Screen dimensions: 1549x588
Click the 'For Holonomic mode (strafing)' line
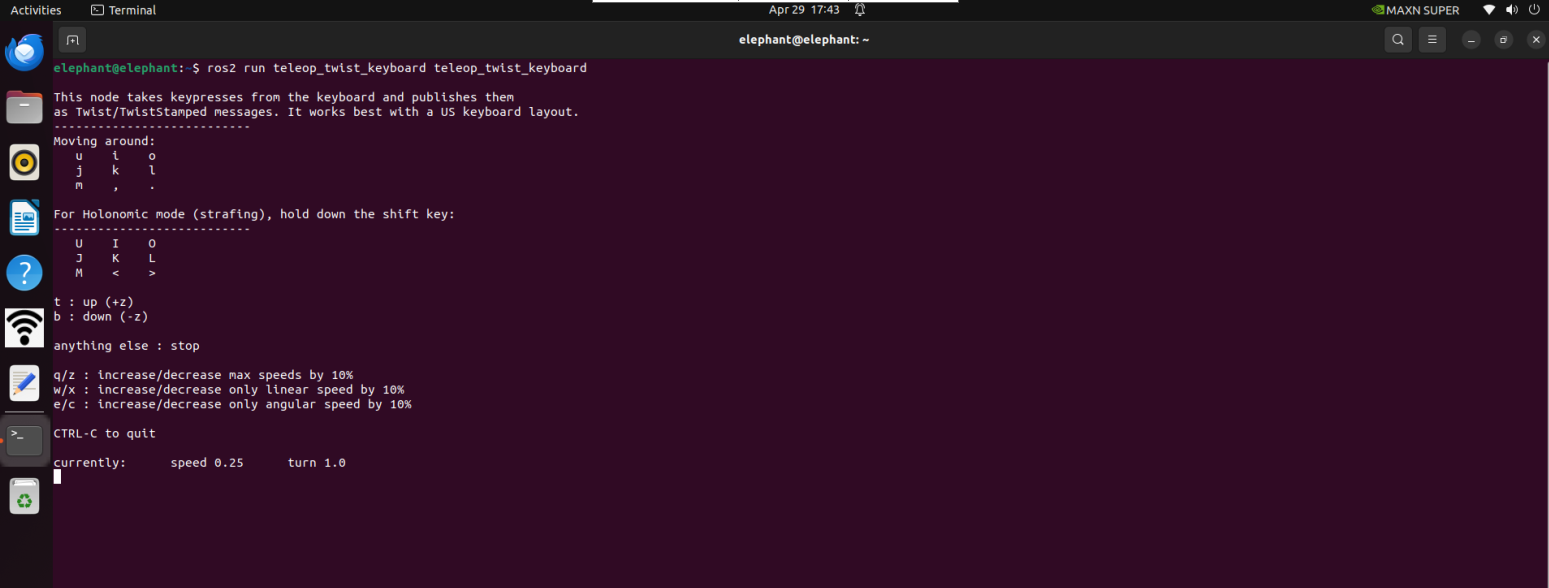pos(254,214)
